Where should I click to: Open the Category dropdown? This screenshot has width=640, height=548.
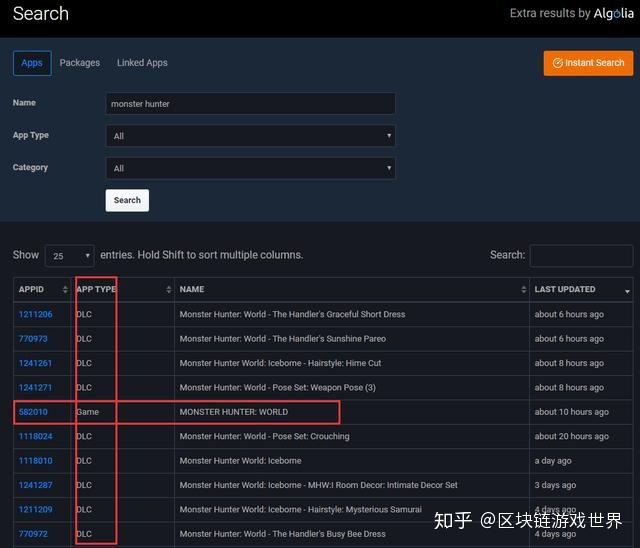tap(250, 168)
